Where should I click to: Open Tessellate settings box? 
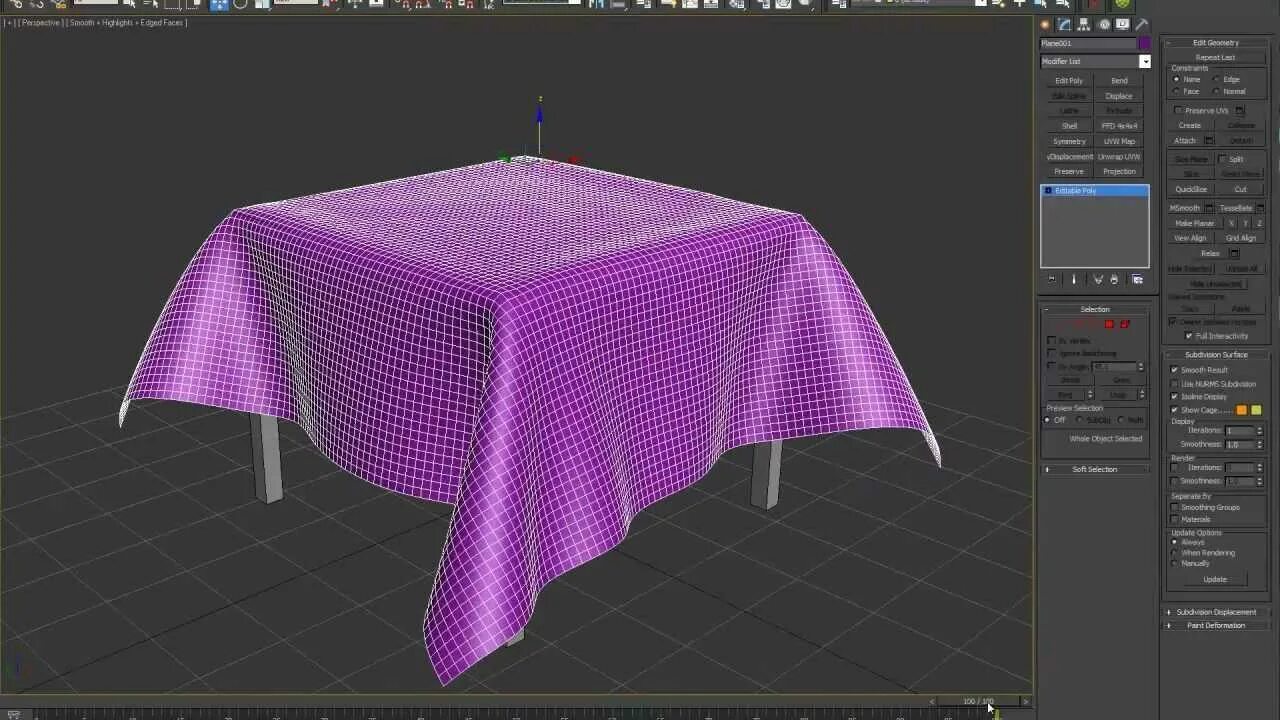pyautogui.click(x=1260, y=208)
